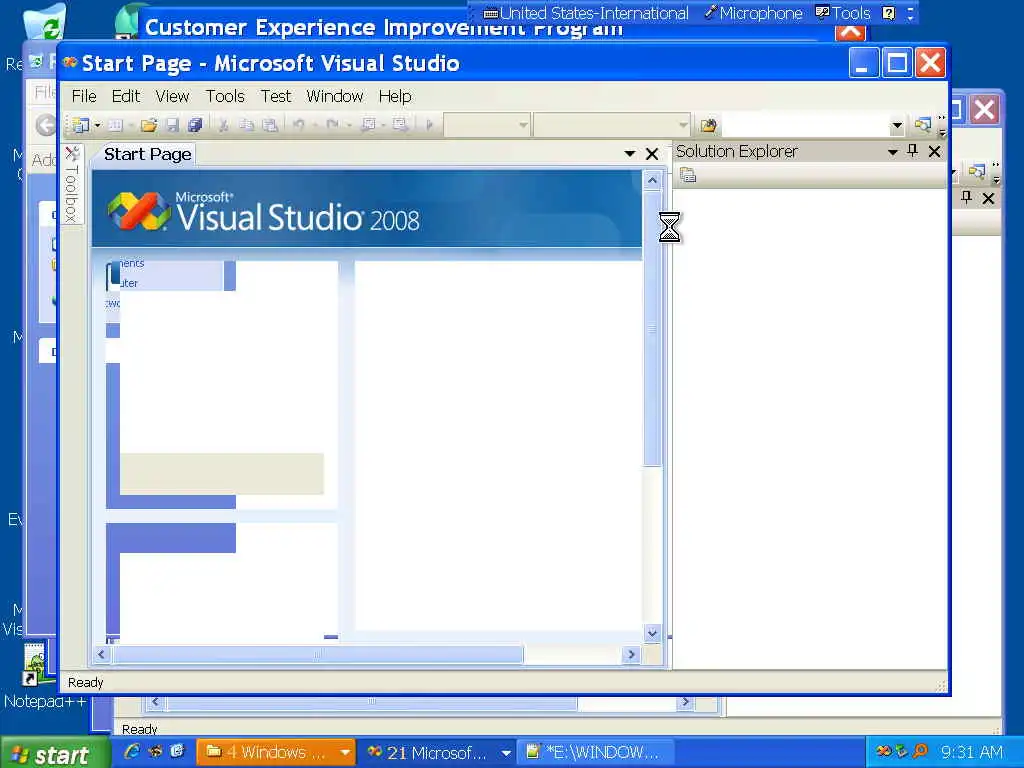Open the Solution Configurations combo box

click(x=487, y=124)
